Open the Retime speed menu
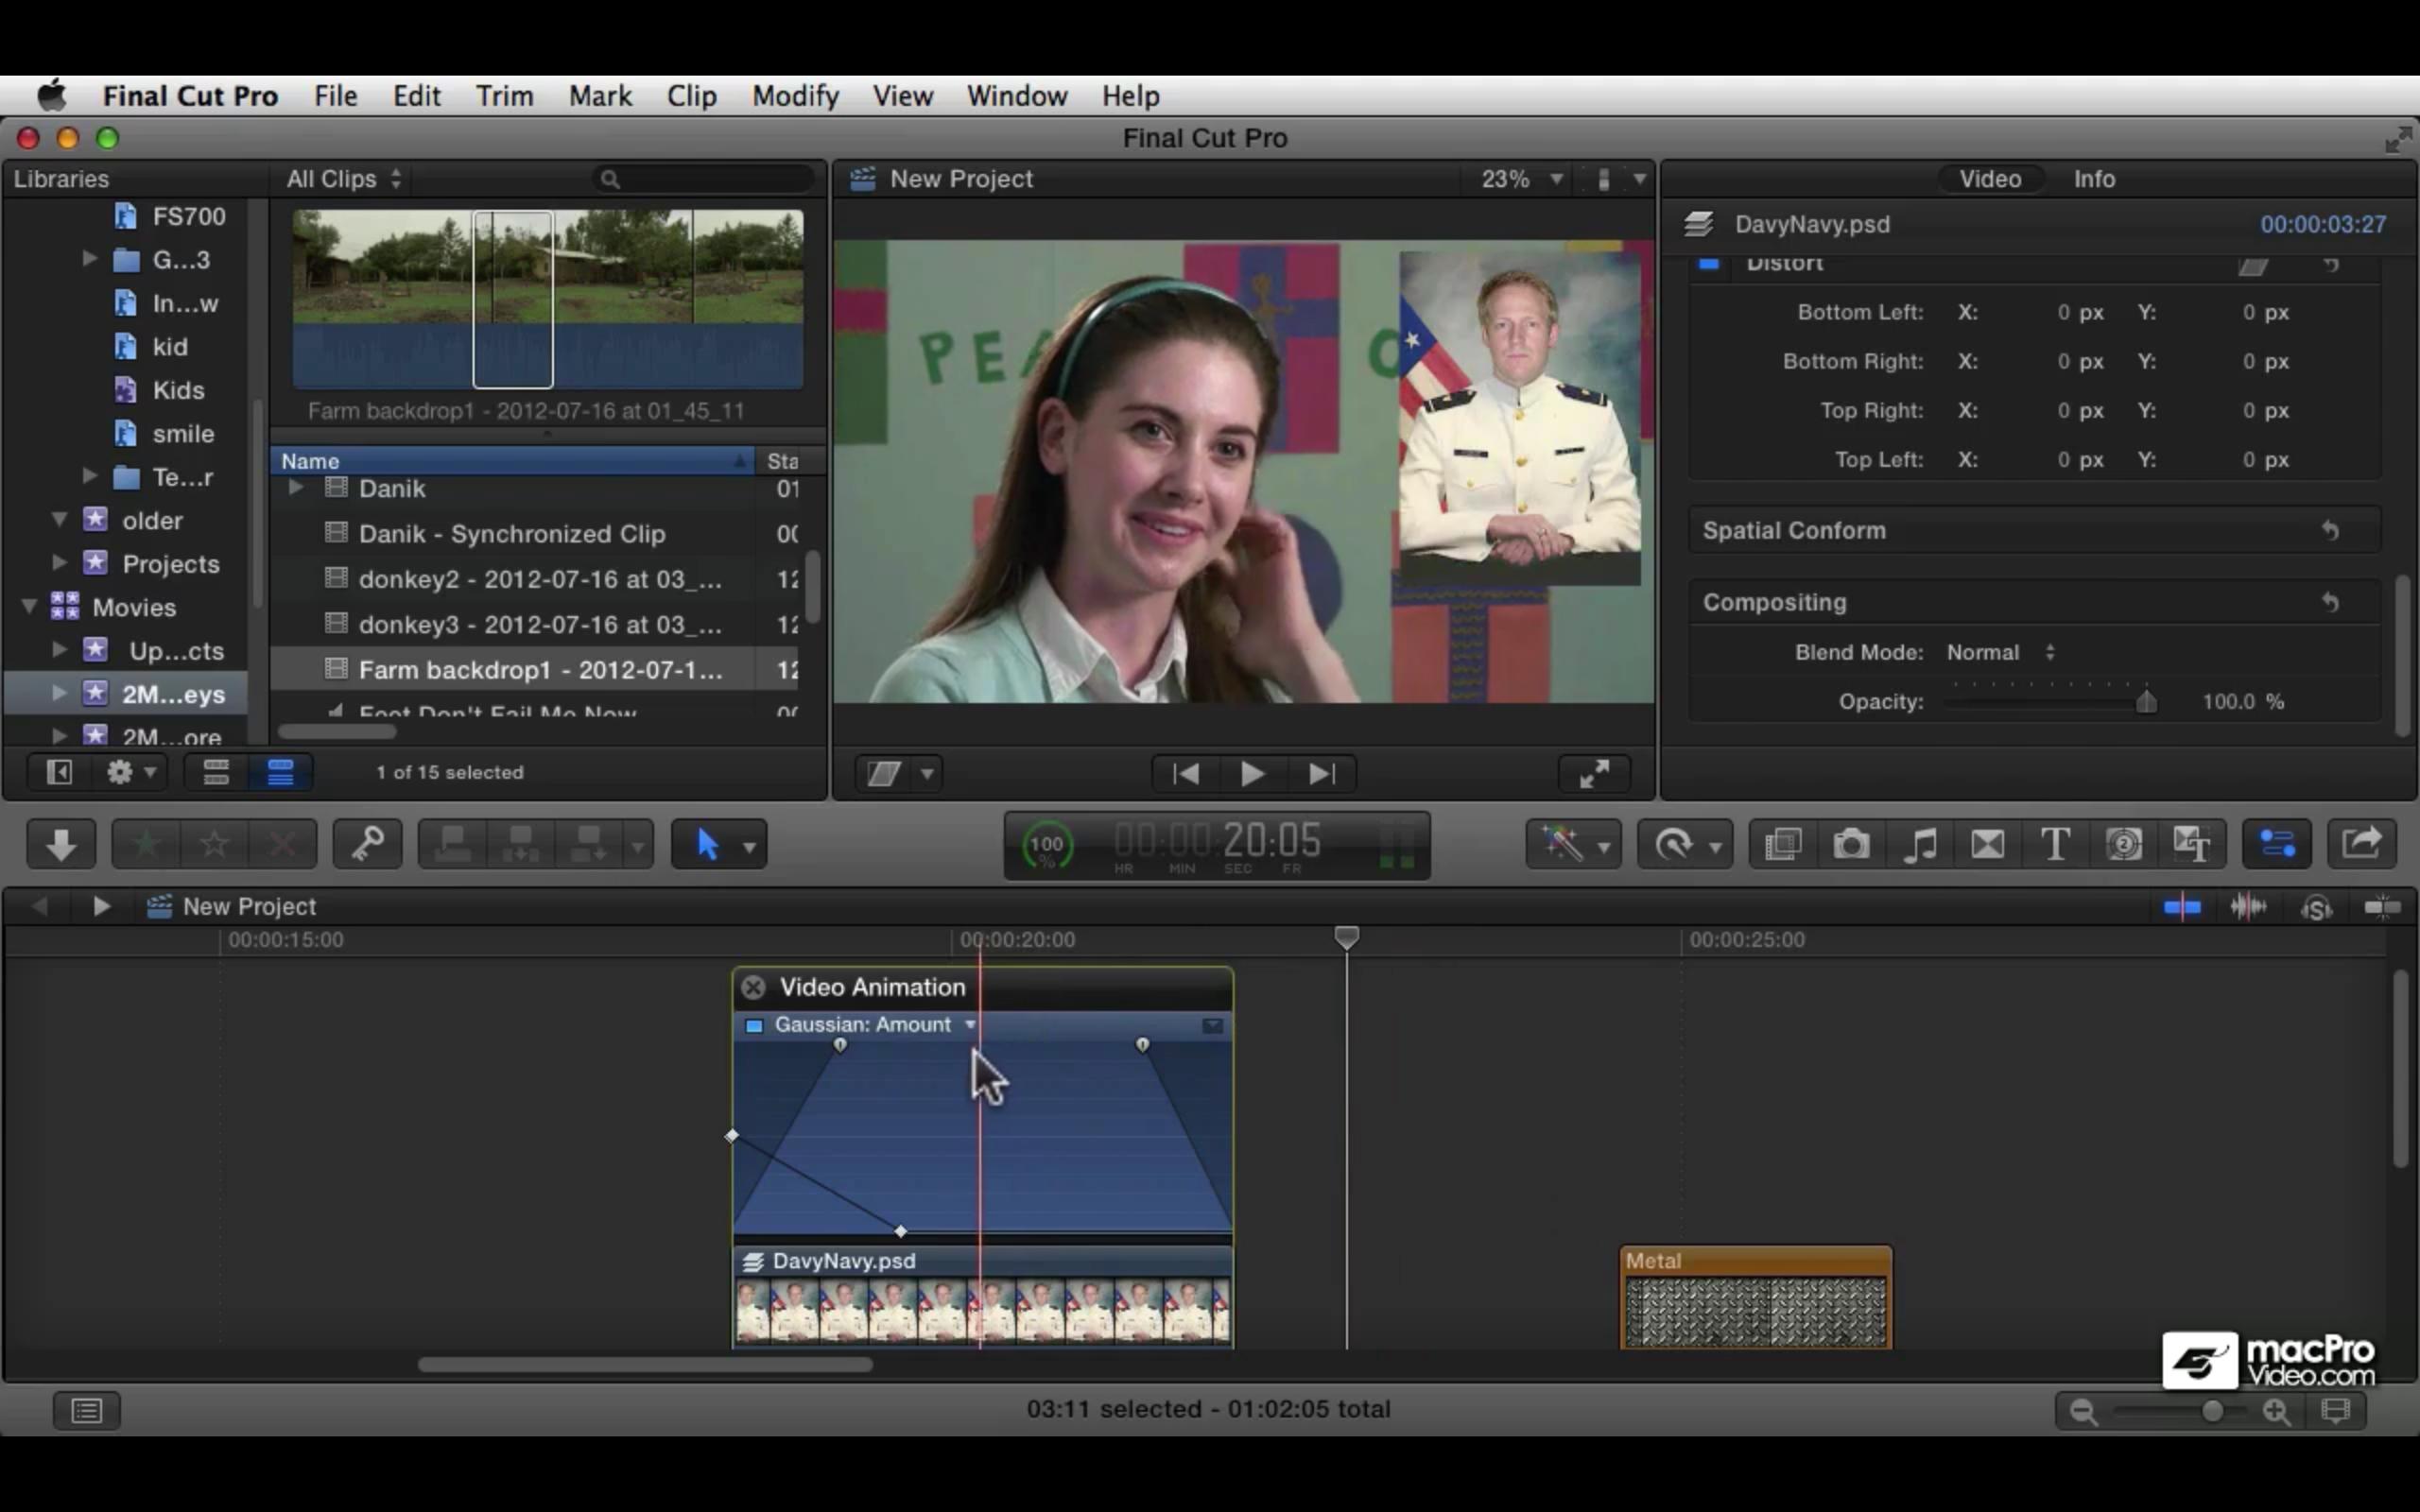 coord(1684,845)
